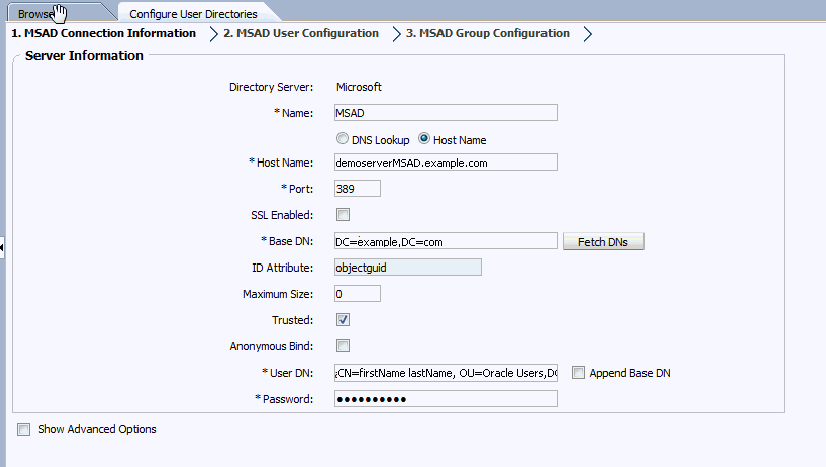This screenshot has width=826, height=467.
Task: Click the Port number field
Action: coord(357,188)
